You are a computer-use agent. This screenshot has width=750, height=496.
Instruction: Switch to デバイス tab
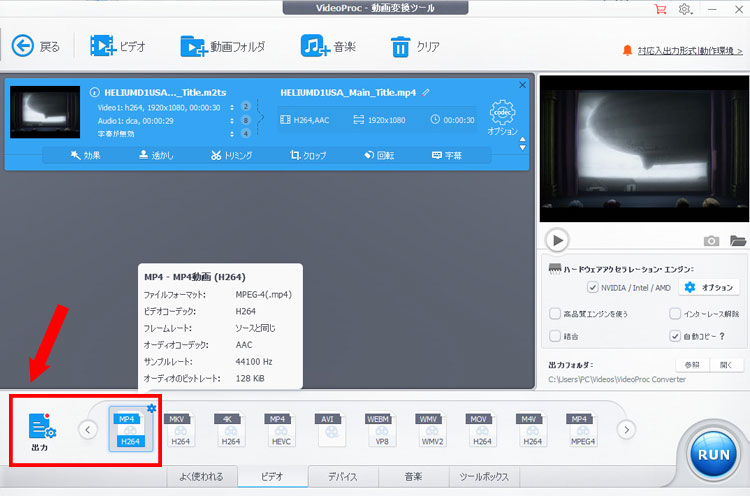343,476
